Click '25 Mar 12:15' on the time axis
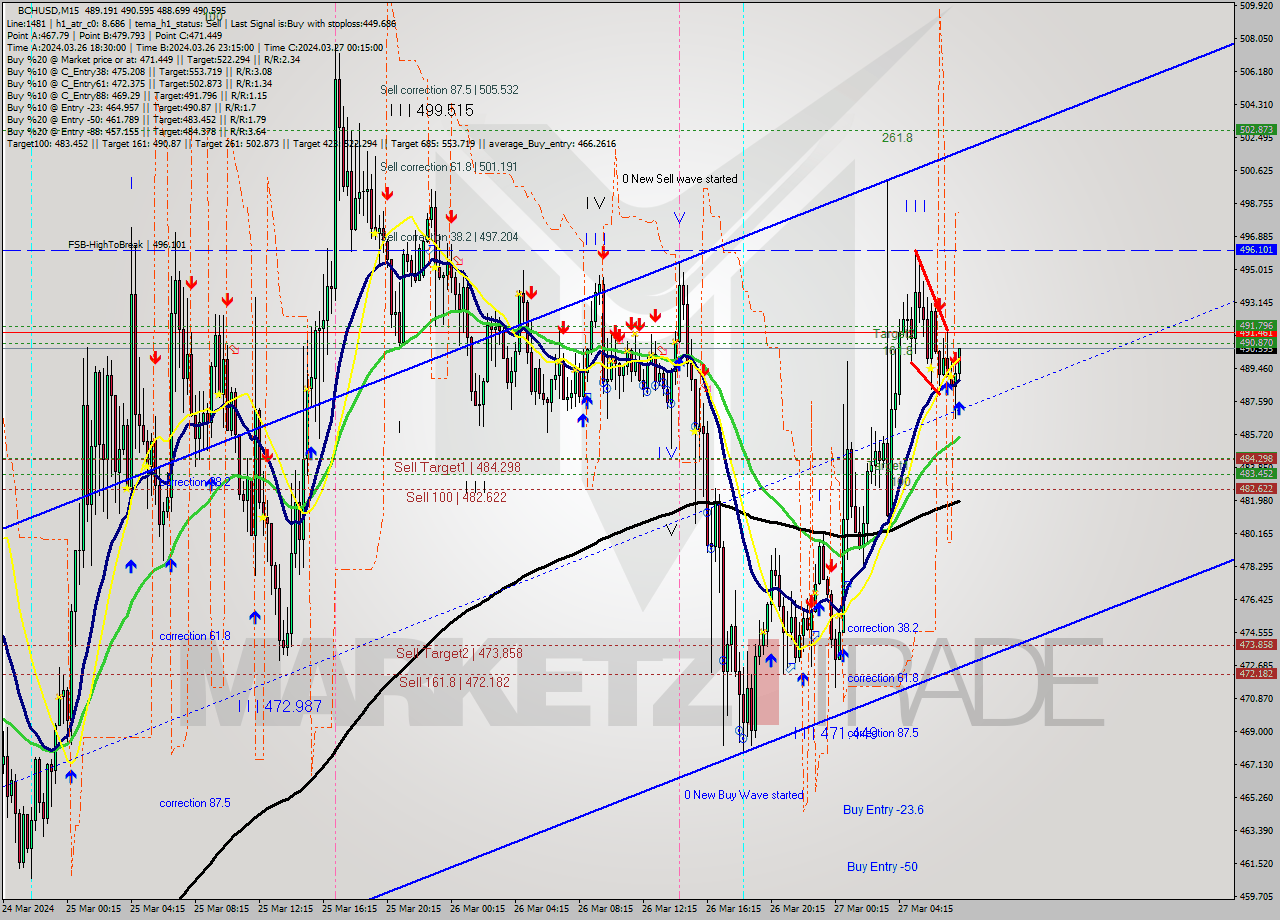 coord(286,910)
